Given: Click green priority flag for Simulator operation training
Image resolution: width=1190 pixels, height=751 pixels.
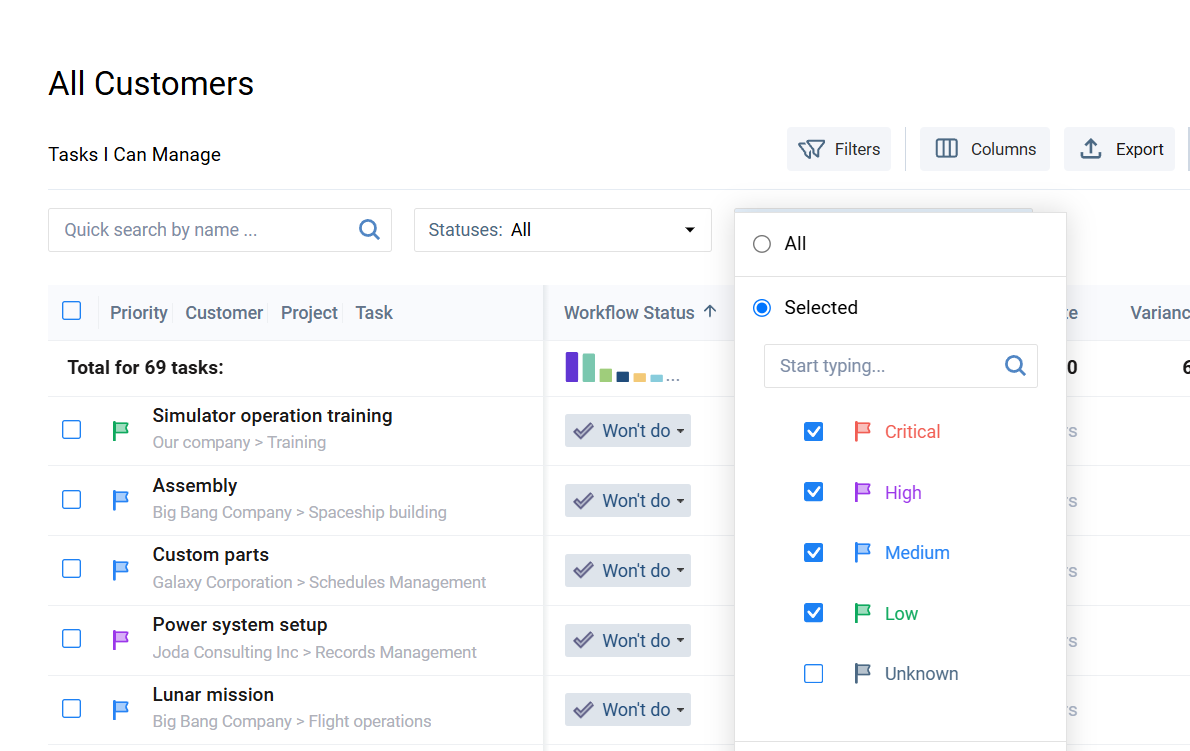Looking at the screenshot, I should [121, 430].
